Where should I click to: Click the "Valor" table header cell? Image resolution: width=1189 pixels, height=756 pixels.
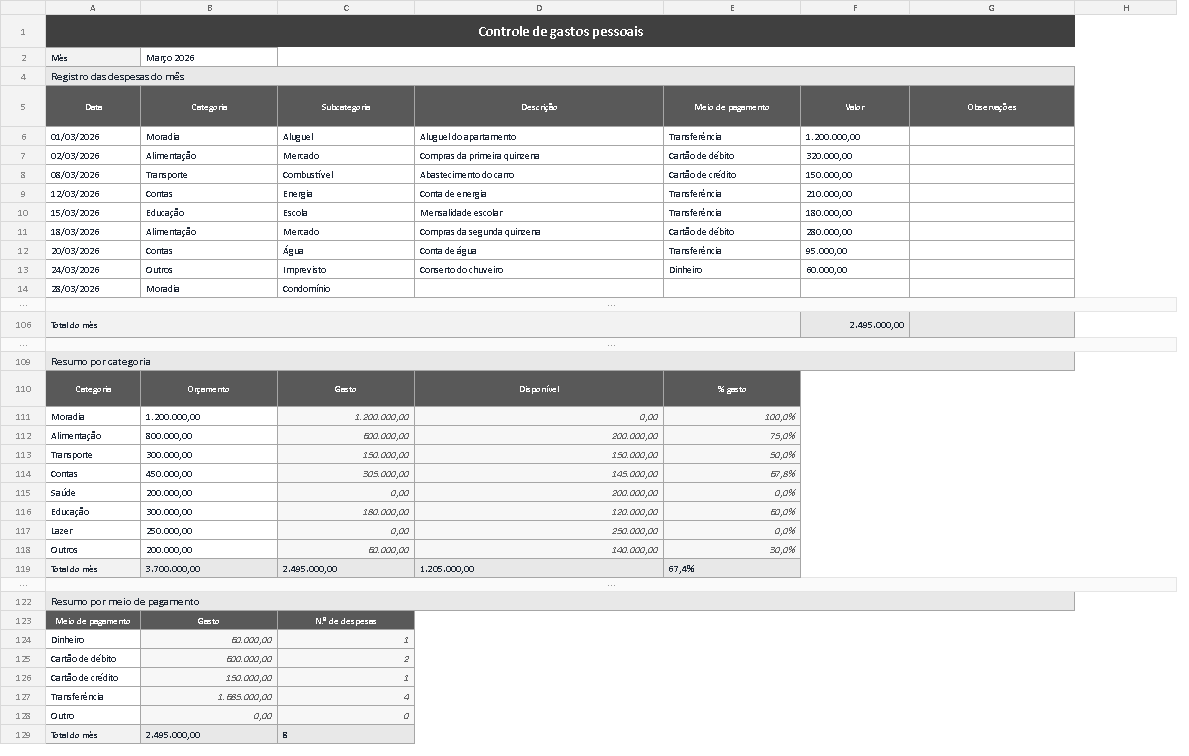tap(855, 107)
